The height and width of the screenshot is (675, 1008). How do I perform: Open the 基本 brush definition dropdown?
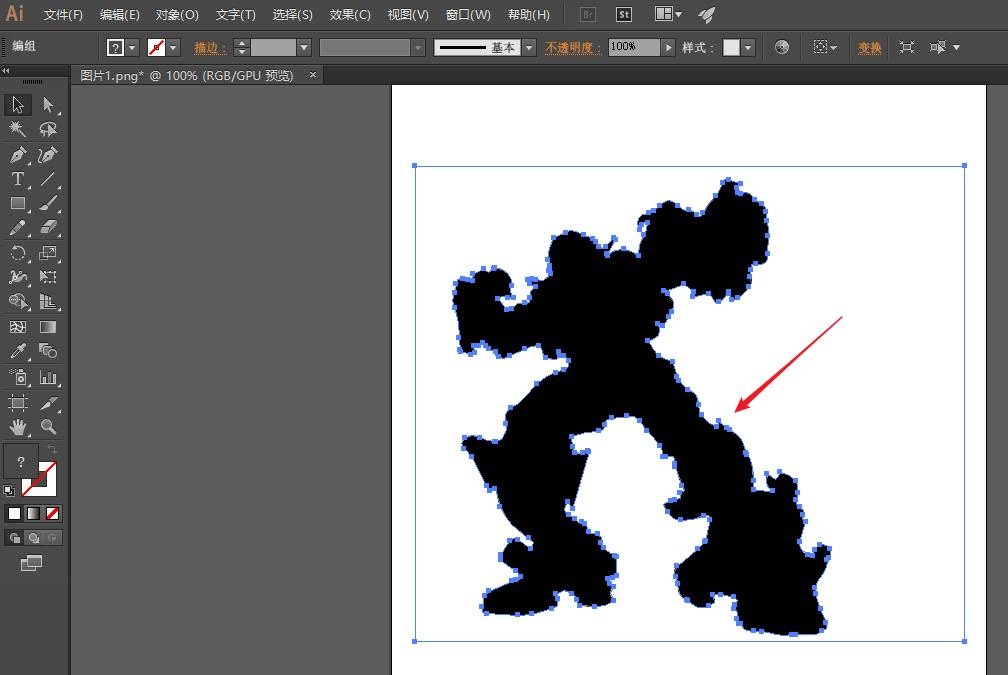[x=528, y=48]
